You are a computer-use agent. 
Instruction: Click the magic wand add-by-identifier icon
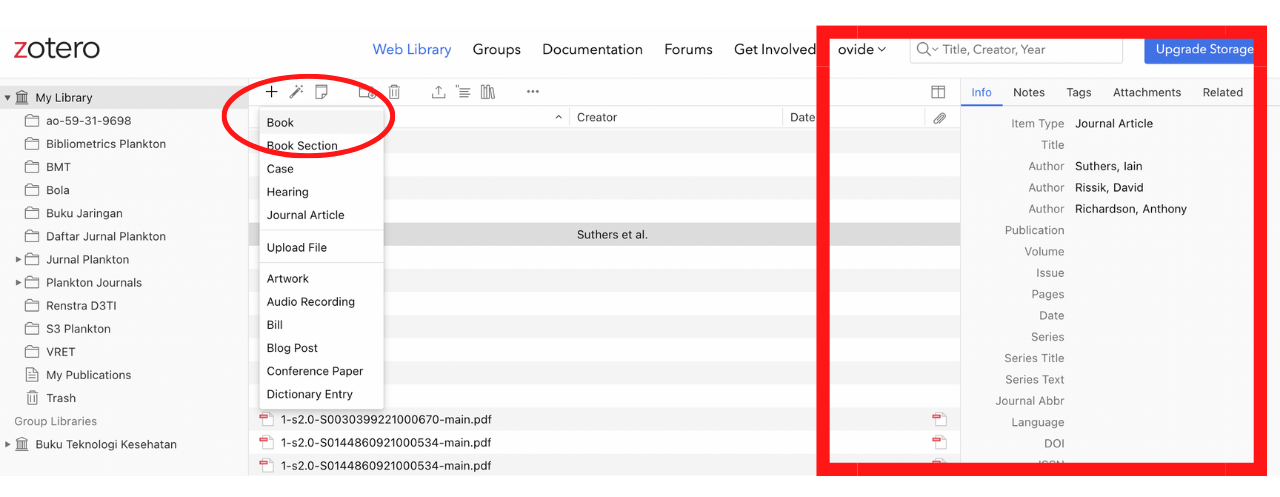[296, 92]
